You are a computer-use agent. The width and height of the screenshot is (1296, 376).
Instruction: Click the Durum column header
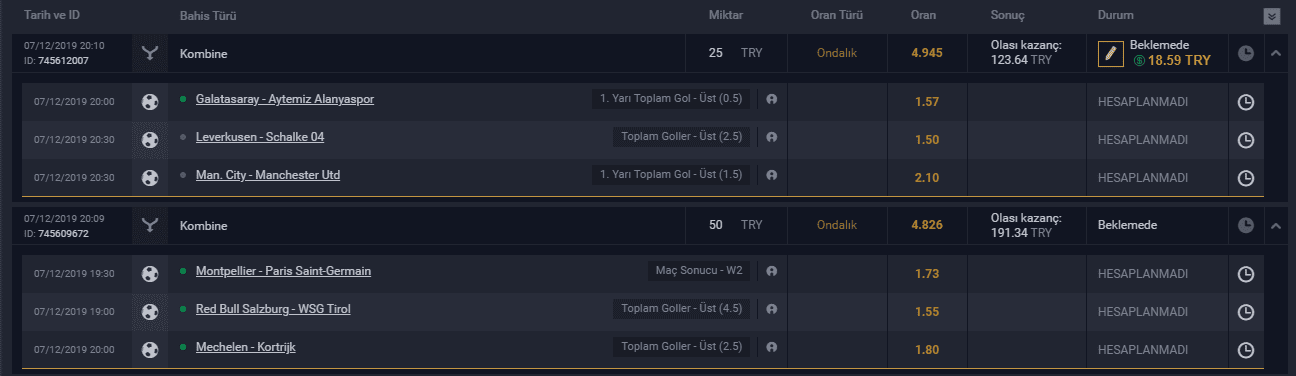pyautogui.click(x=1115, y=16)
